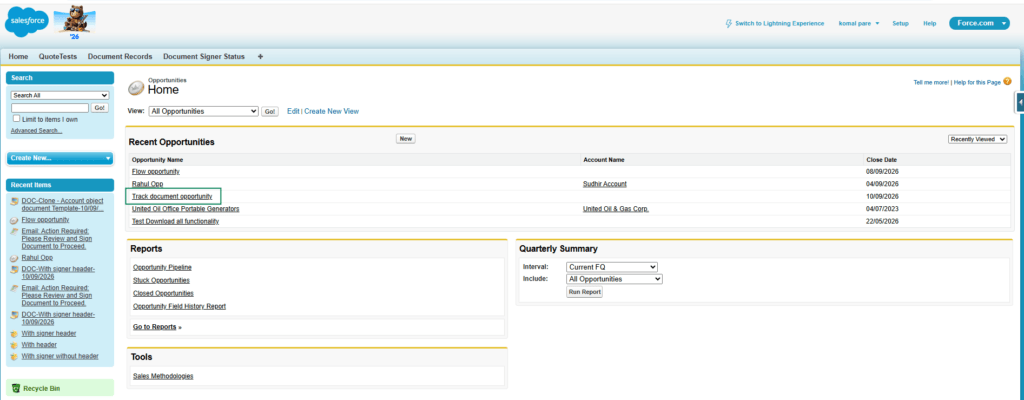This screenshot has width=1024, height=400.
Task: Open United Oil & Gas Corp. account
Action: [x=616, y=209]
